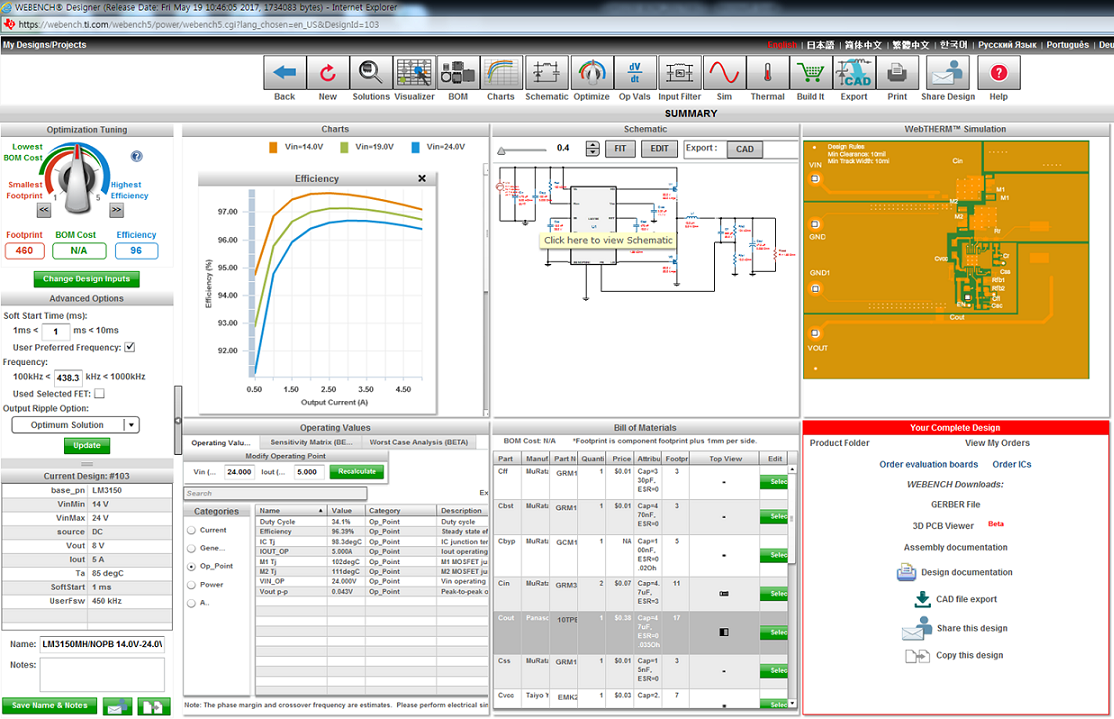Click the Soft Start Time input field
The height and width of the screenshot is (719, 1114).
[x=55, y=331]
